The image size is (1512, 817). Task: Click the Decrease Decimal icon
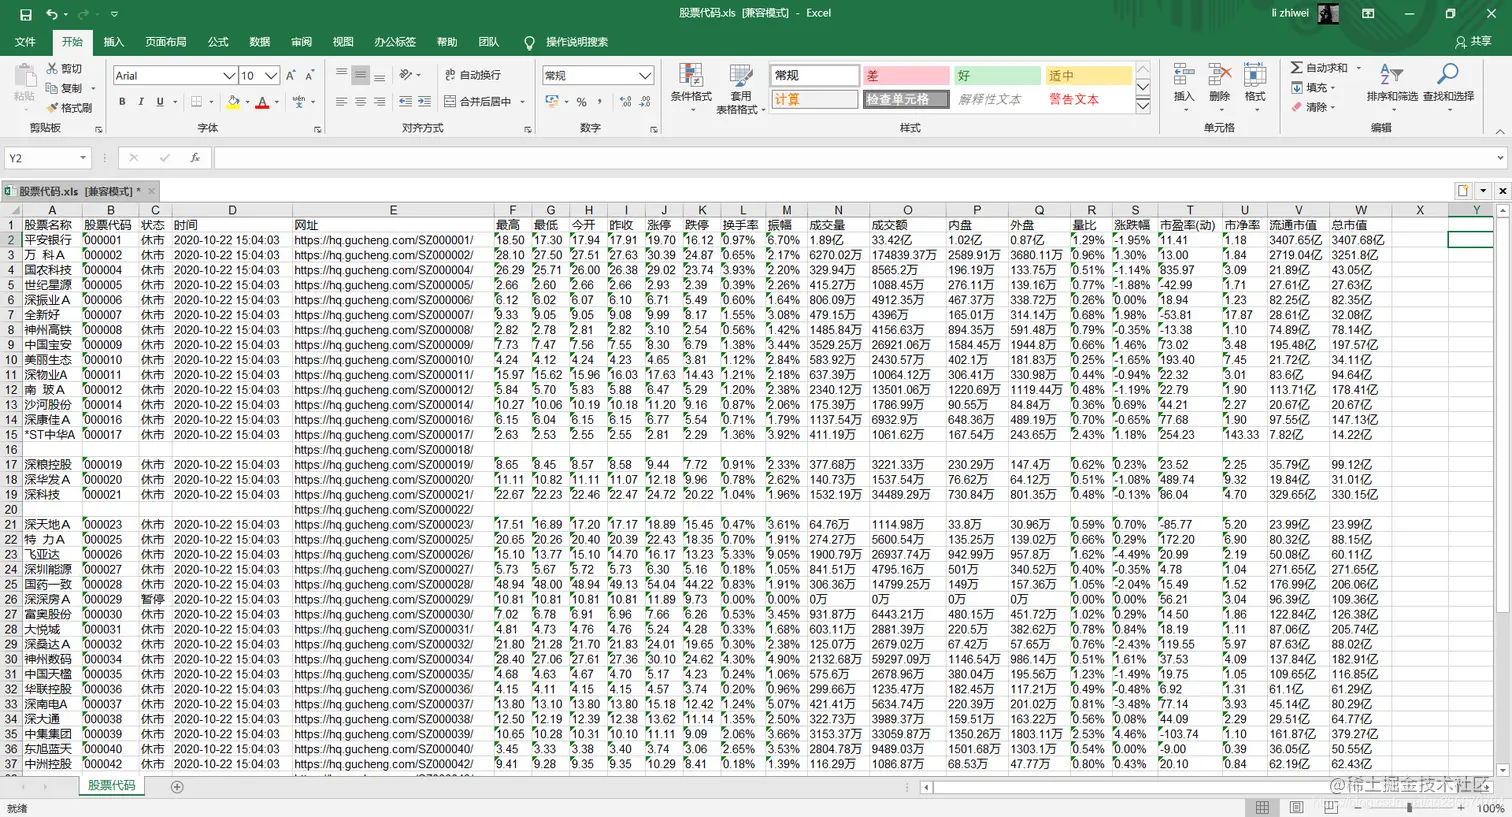646,102
